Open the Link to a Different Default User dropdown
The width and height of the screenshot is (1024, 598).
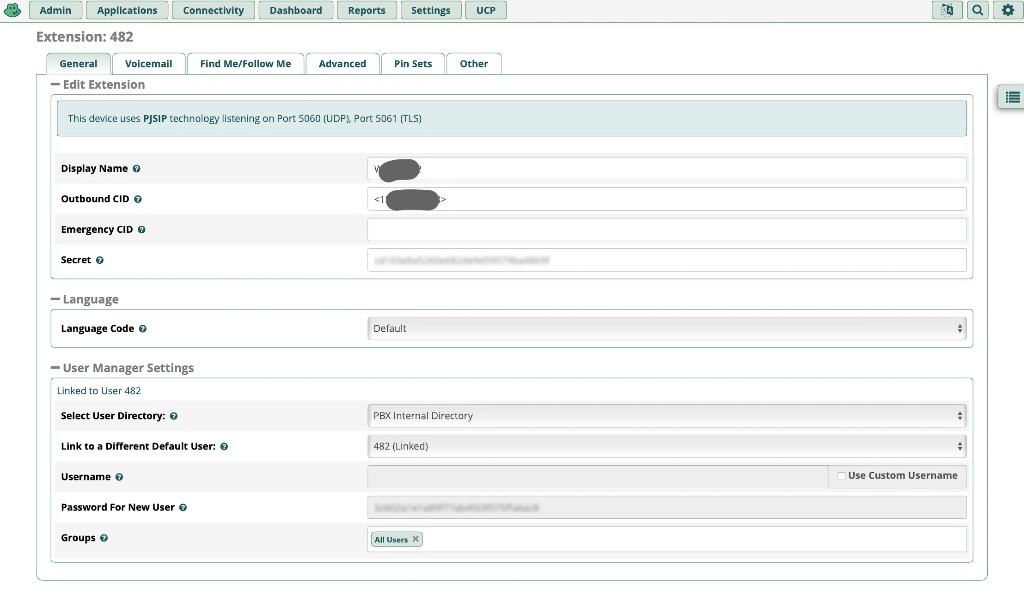pyautogui.click(x=665, y=445)
